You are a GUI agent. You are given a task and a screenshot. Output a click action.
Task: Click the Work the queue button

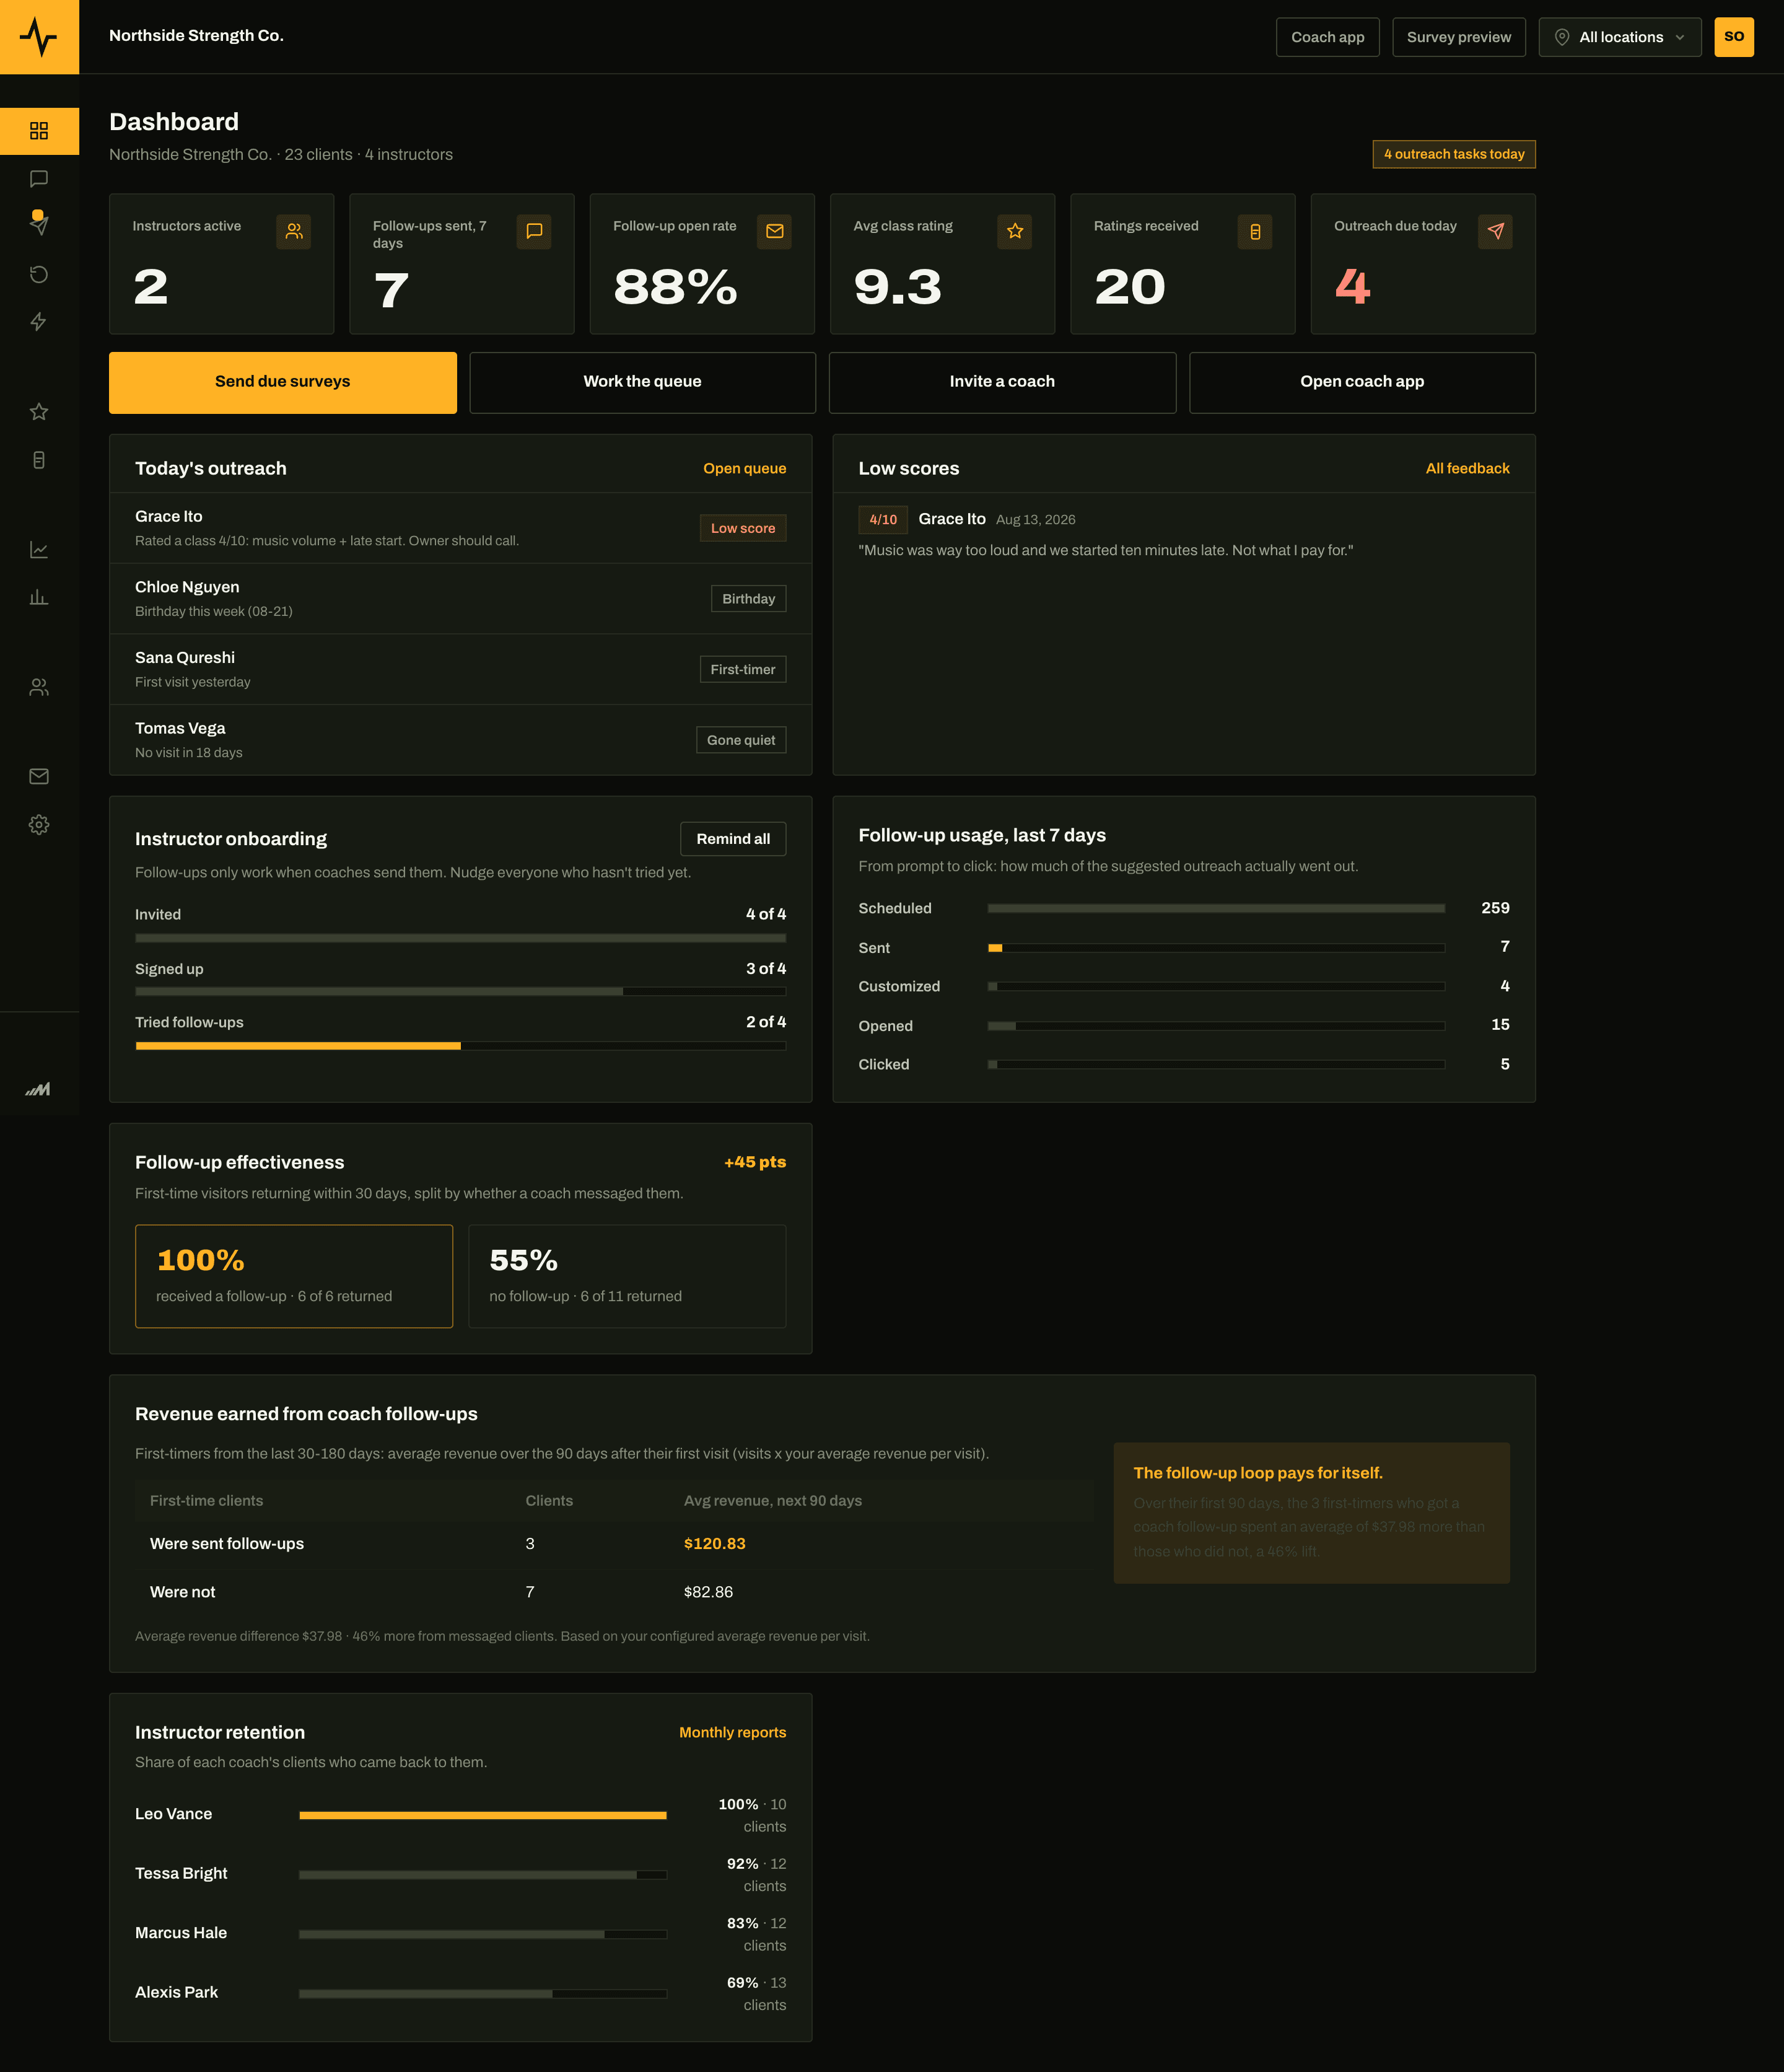[x=642, y=382]
